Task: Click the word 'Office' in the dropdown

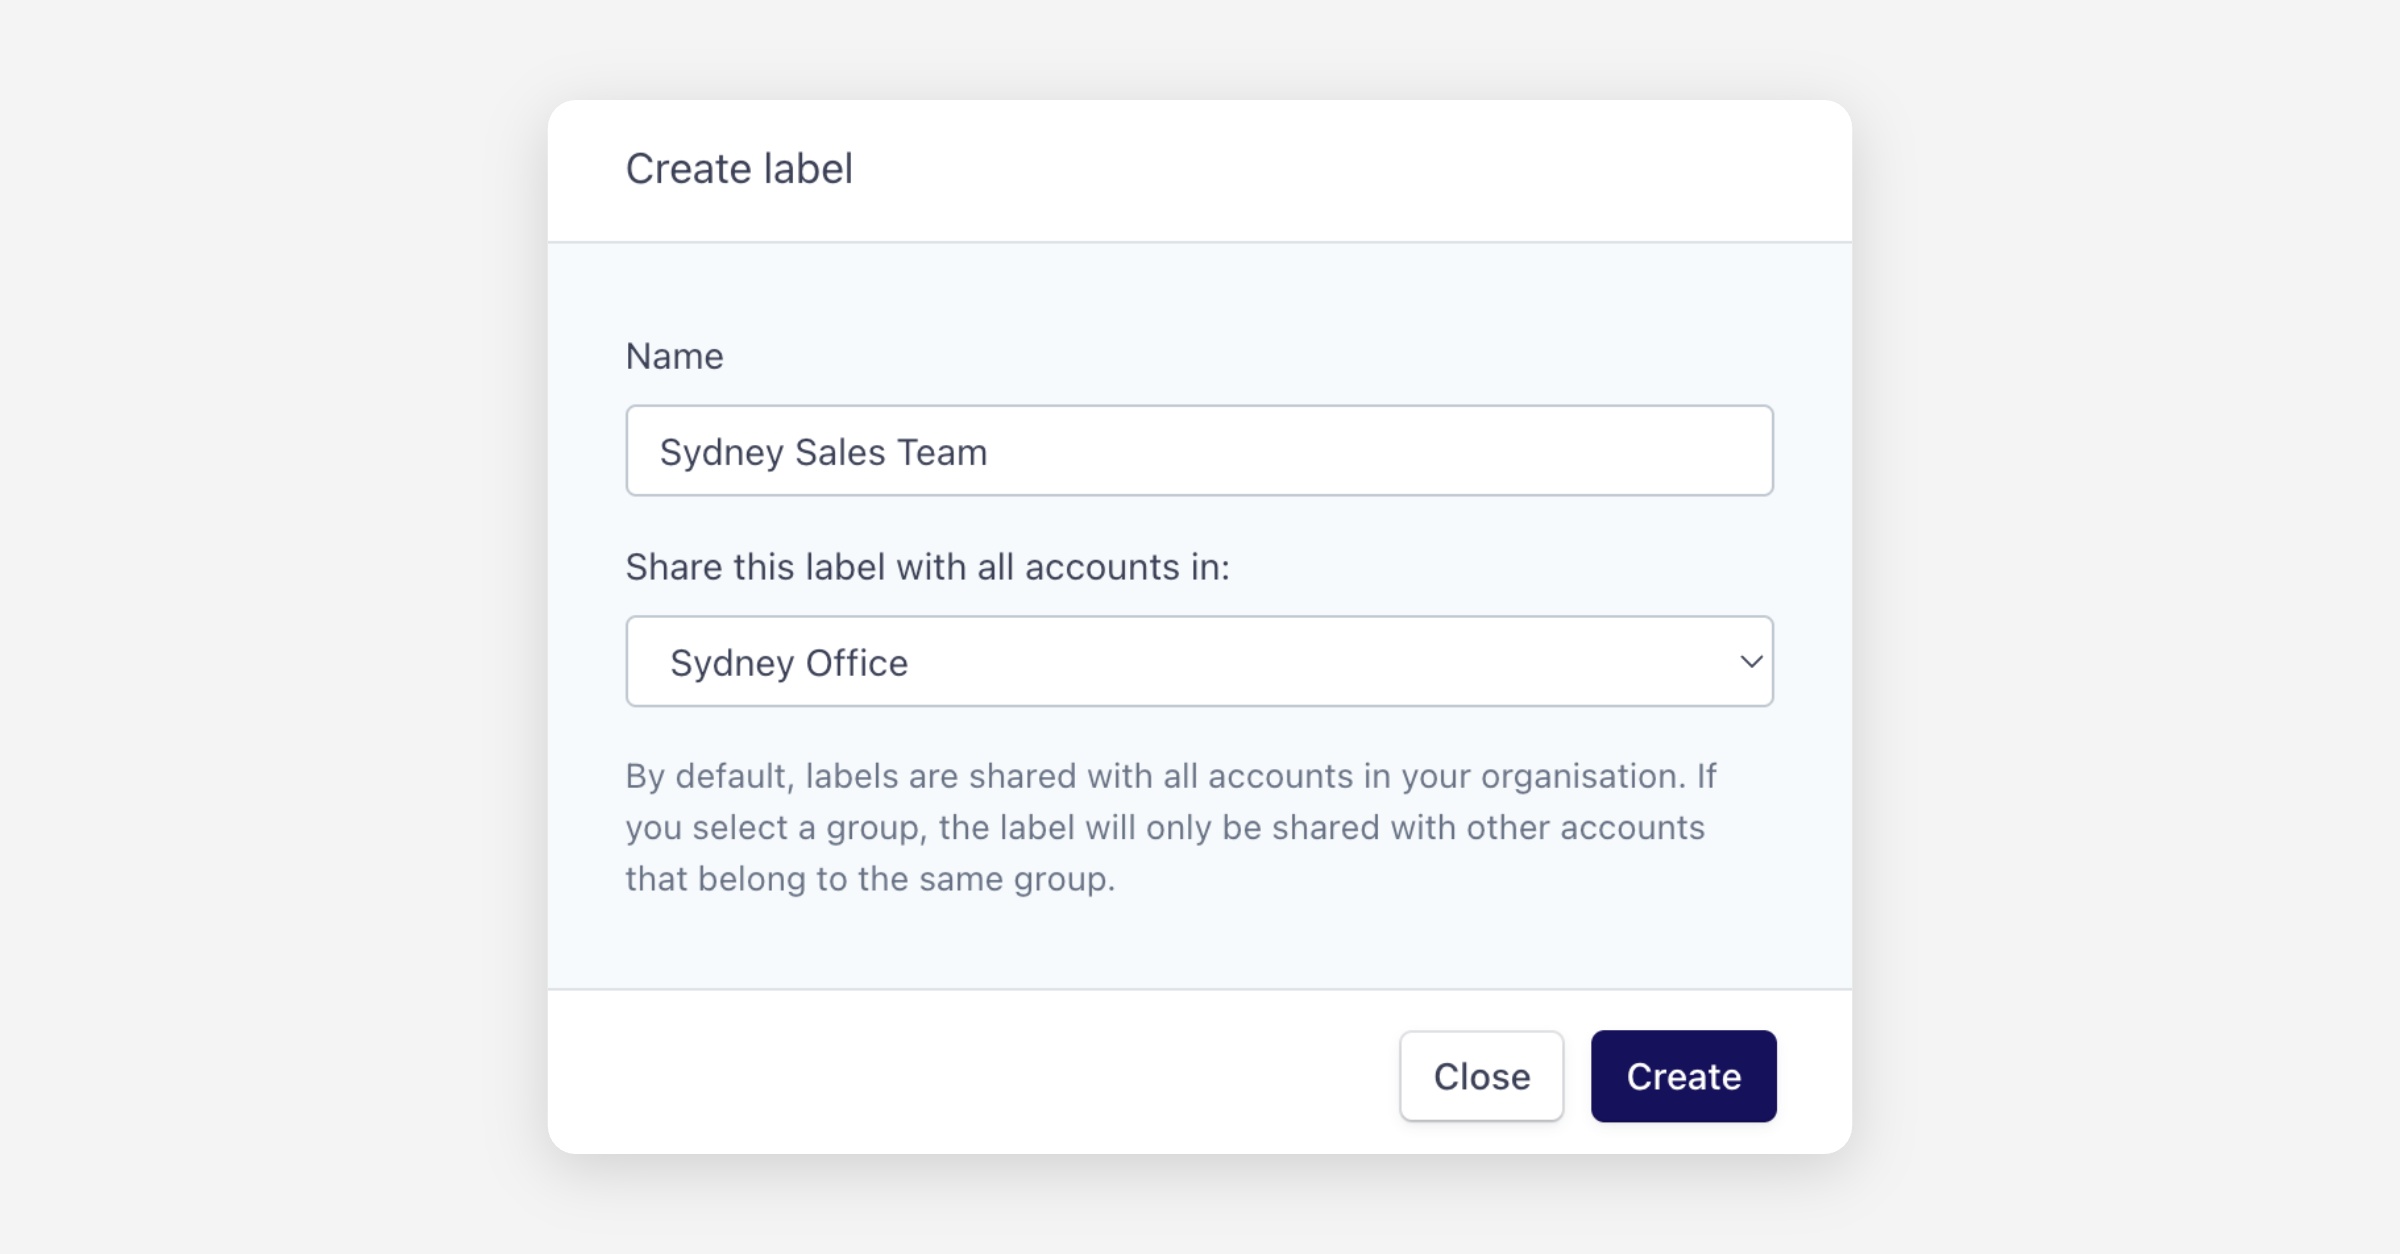Action: pos(857,663)
